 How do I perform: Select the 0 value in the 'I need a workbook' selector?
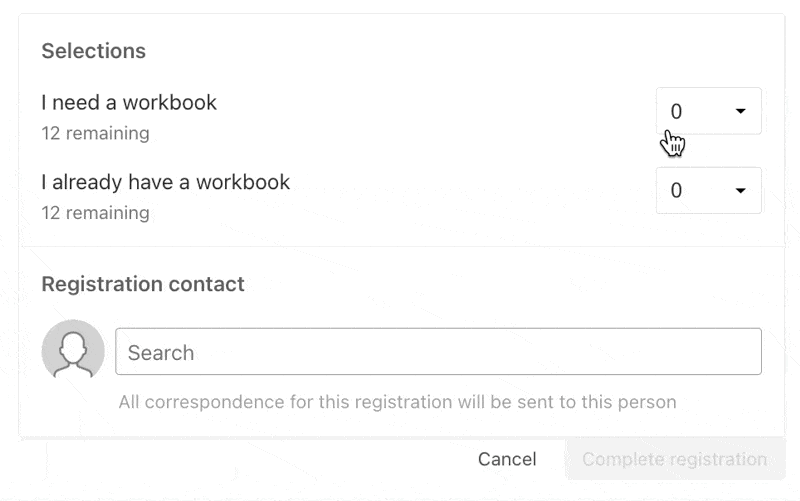pyautogui.click(x=676, y=111)
